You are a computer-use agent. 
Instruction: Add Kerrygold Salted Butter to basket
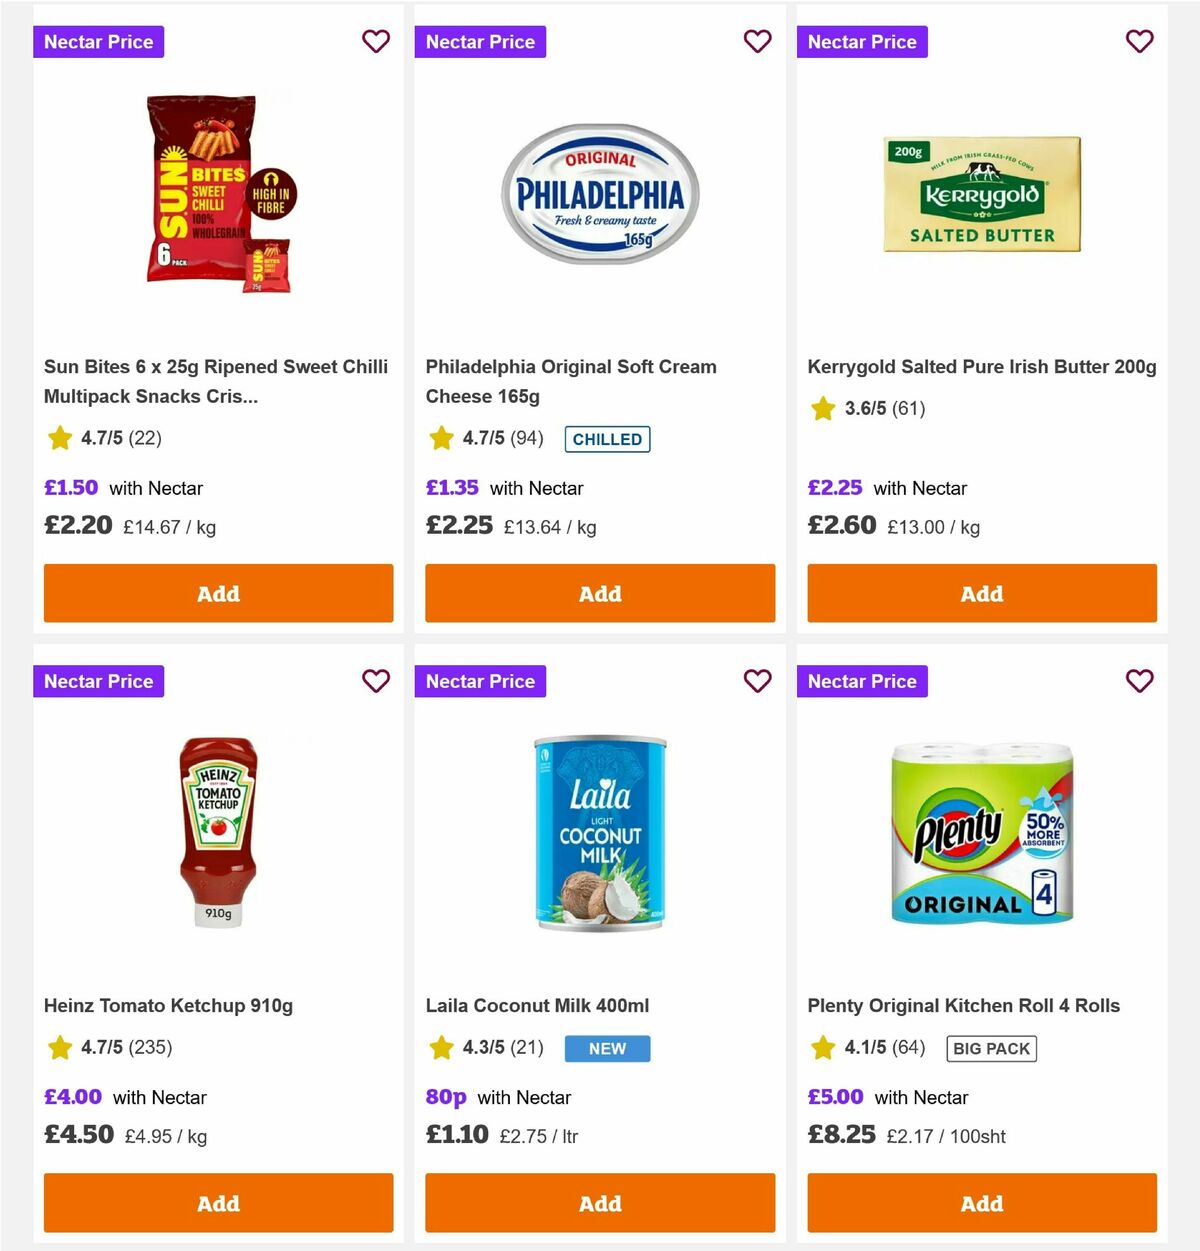(981, 593)
